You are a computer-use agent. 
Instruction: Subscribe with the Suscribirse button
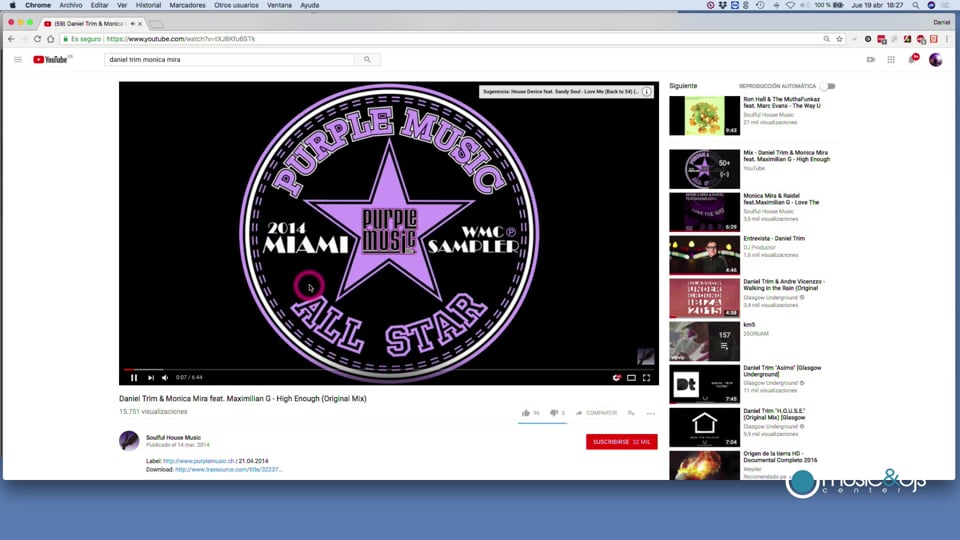click(x=621, y=441)
